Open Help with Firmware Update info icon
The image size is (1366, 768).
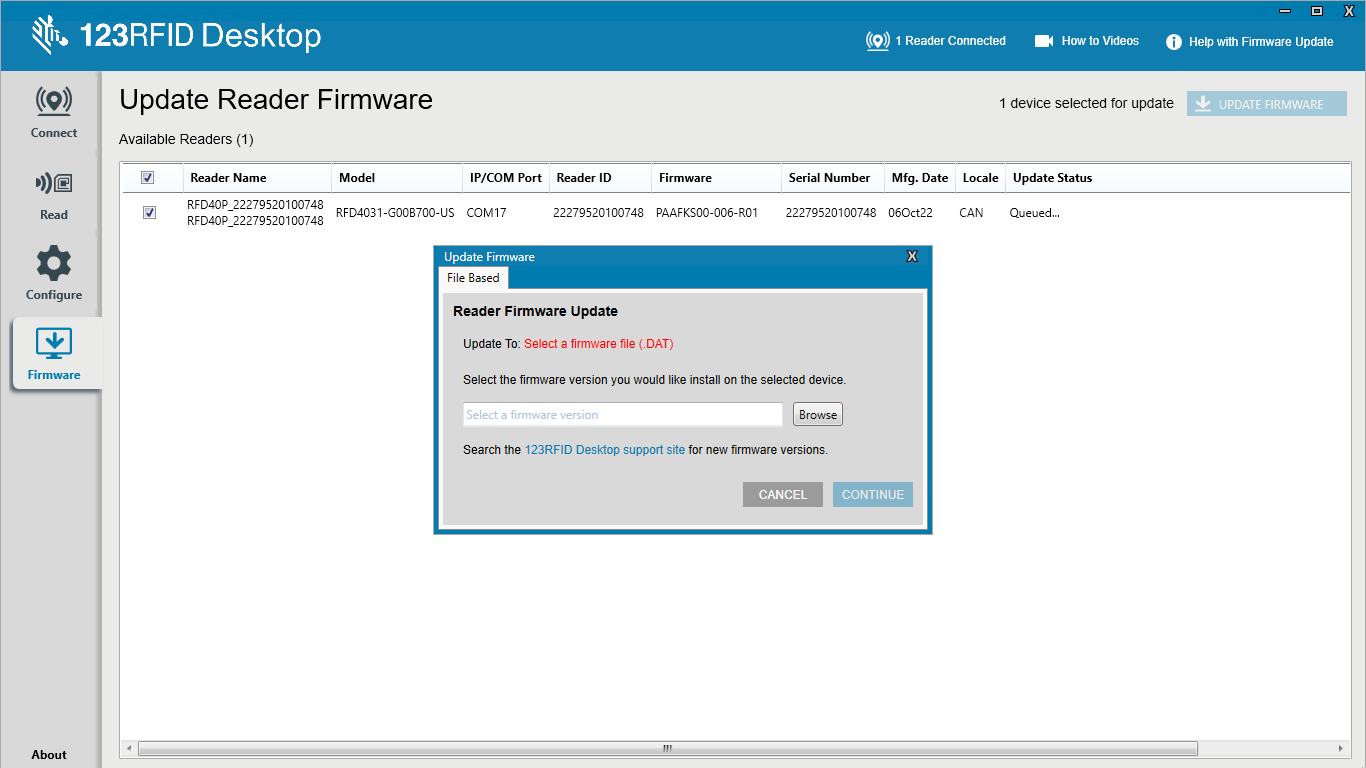point(1173,42)
